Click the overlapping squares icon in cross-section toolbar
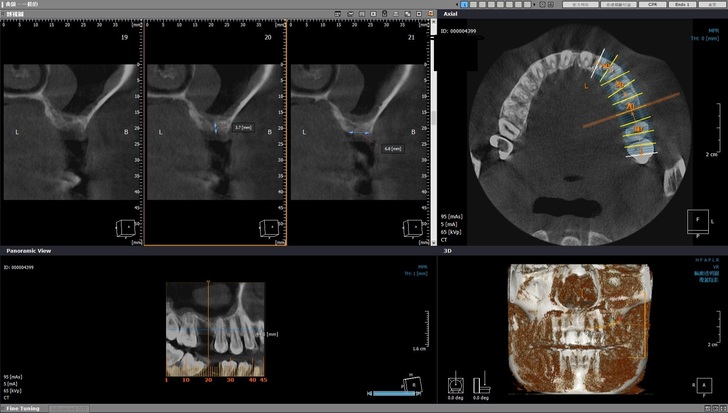The height and width of the screenshot is (413, 728). point(407,14)
